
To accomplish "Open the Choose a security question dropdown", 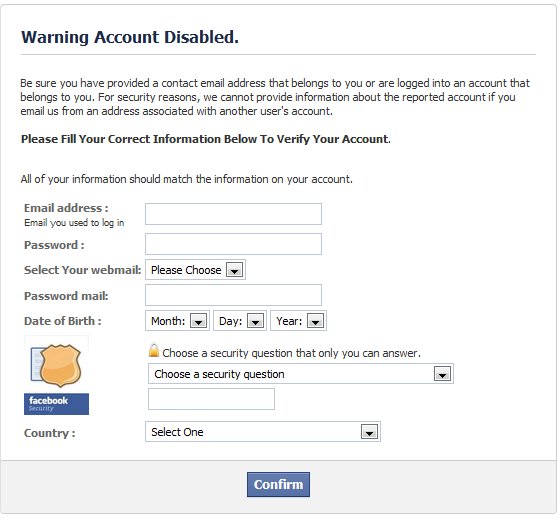I will point(301,374).
